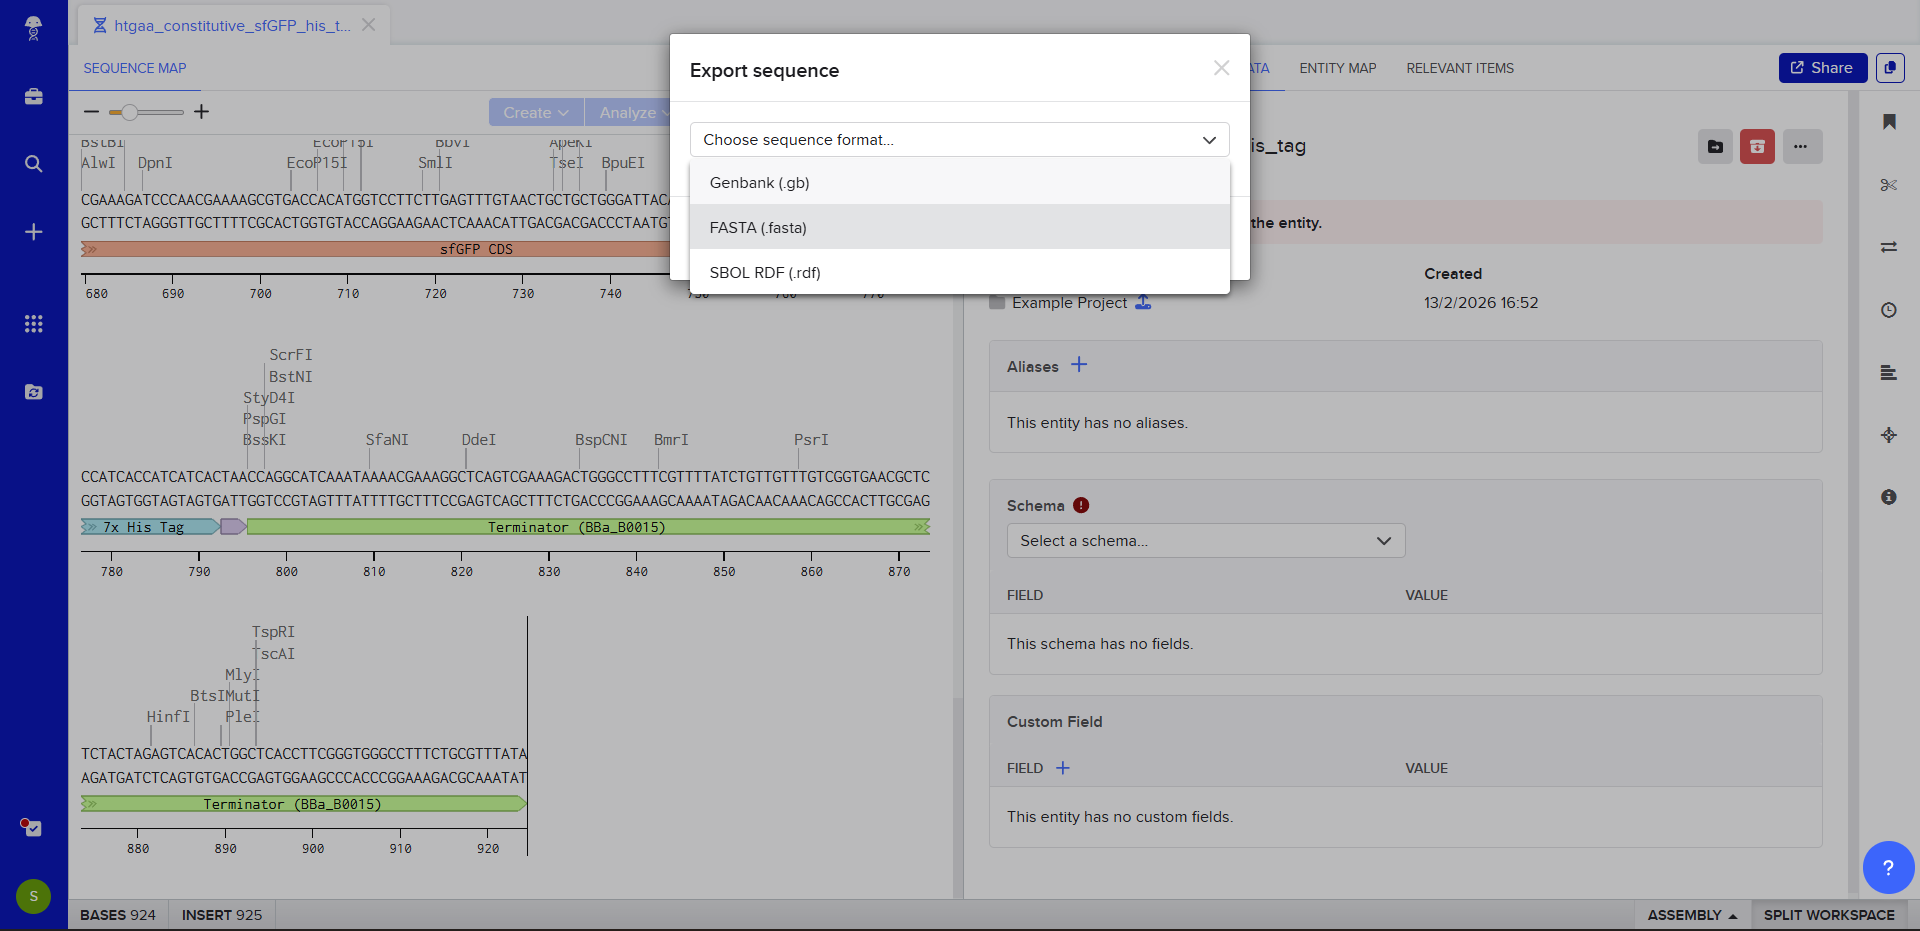Viewport: 1920px width, 931px height.
Task: Click the Share button
Action: tap(1822, 68)
